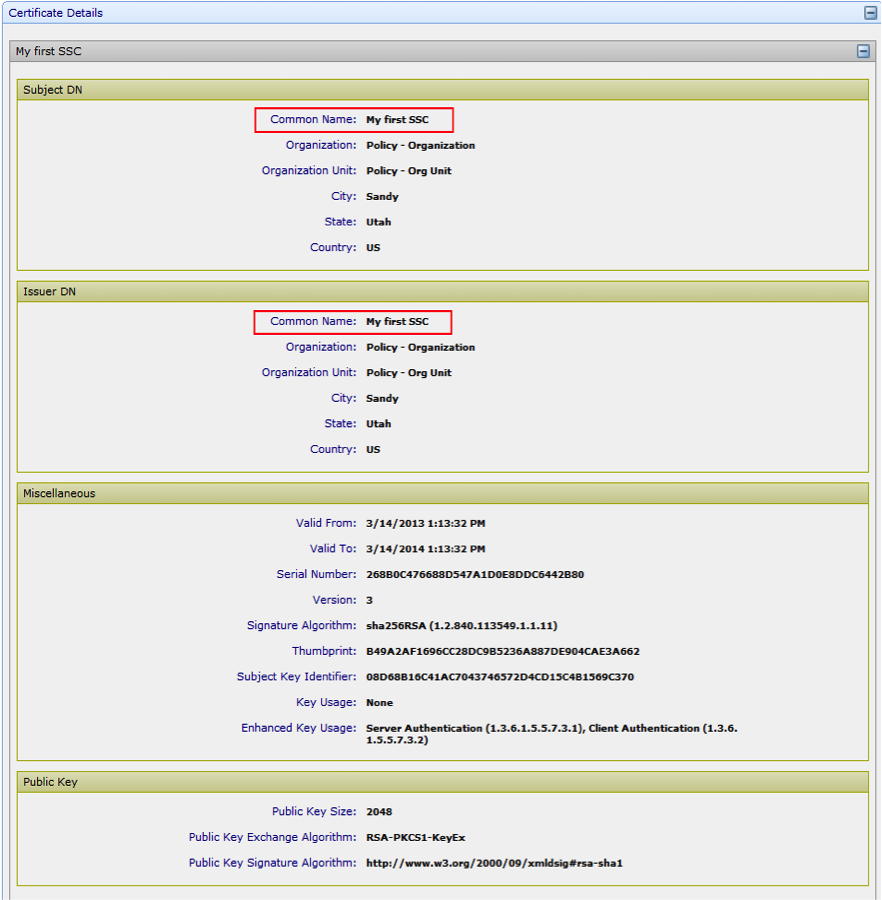Collapse the My first SSC section
This screenshot has height=900, width=882.
click(x=863, y=51)
